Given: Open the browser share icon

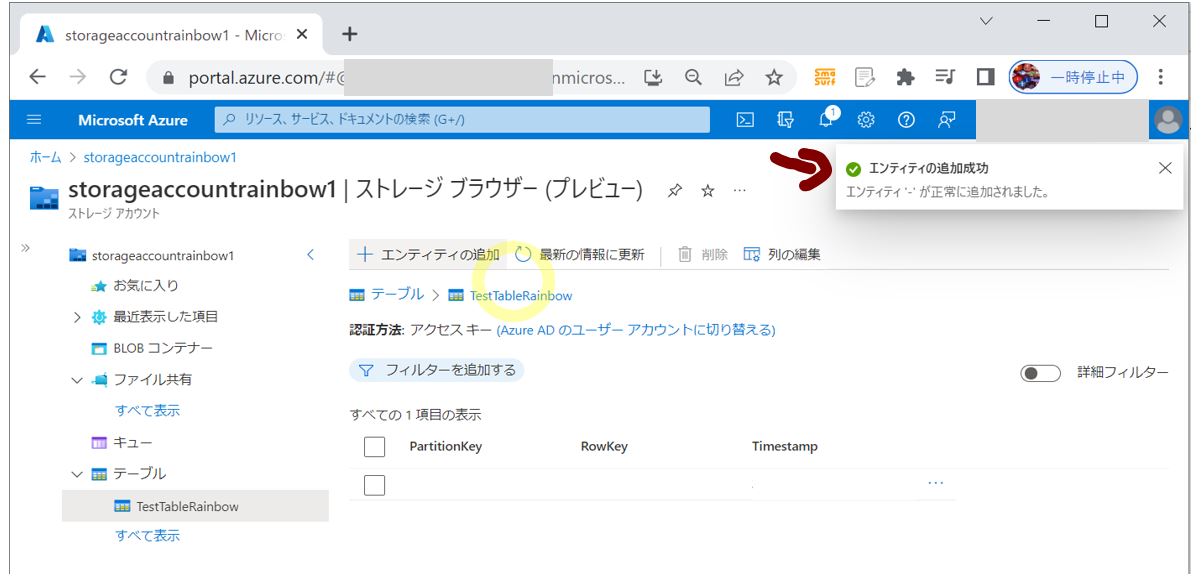Looking at the screenshot, I should click(x=734, y=77).
